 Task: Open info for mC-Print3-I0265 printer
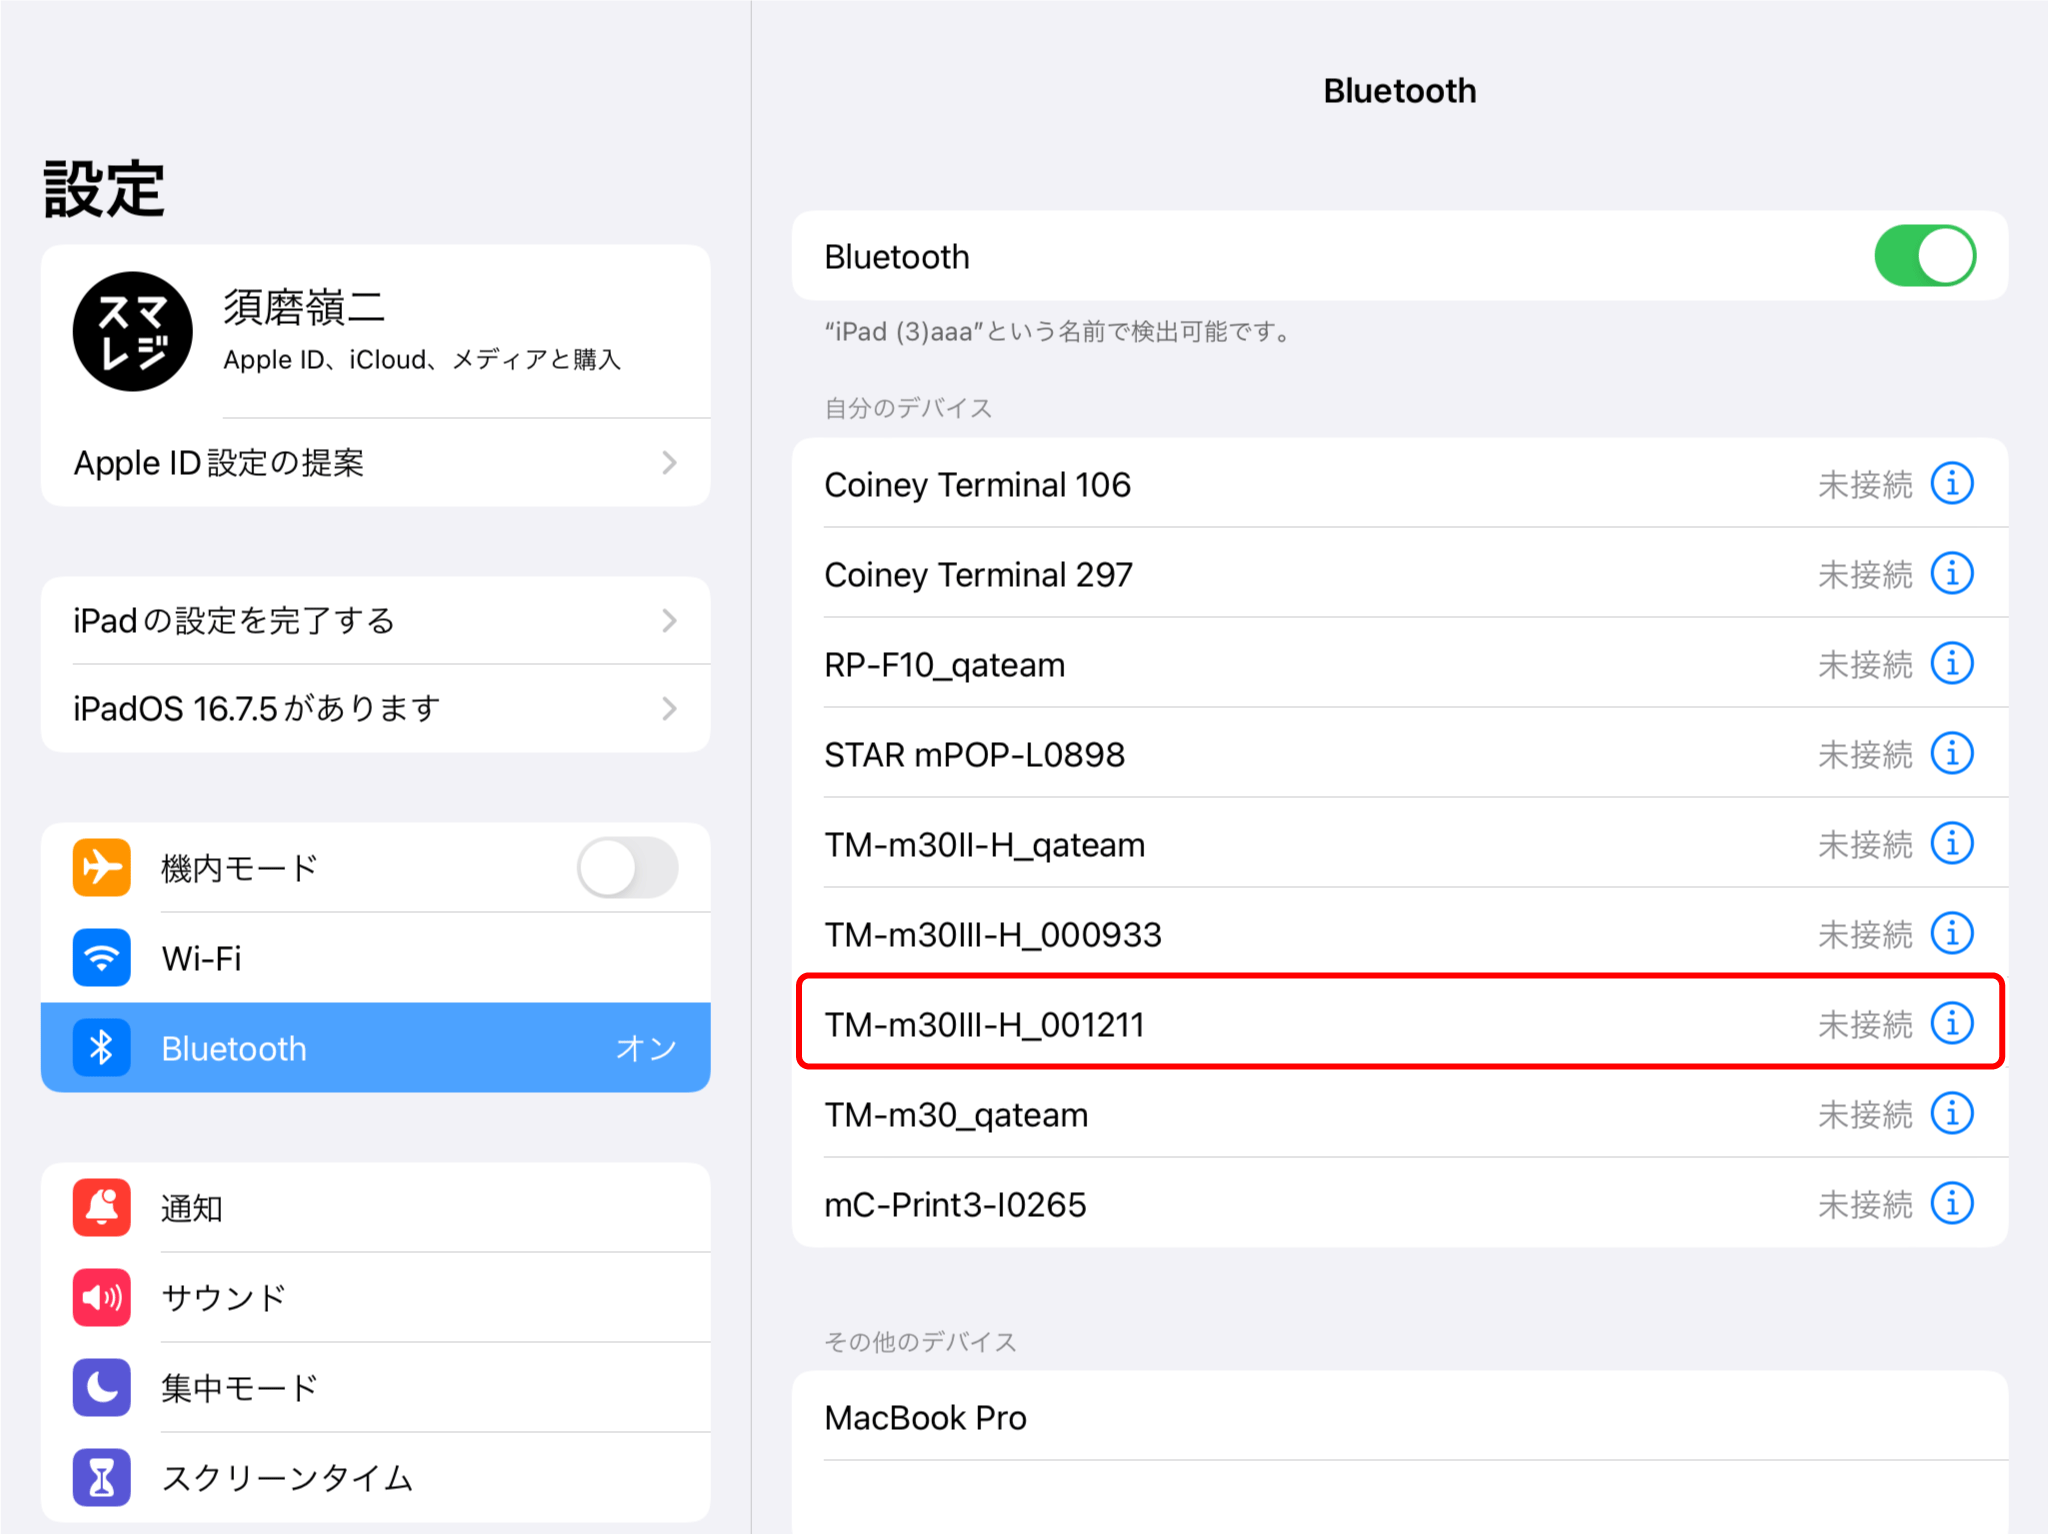(1951, 1204)
